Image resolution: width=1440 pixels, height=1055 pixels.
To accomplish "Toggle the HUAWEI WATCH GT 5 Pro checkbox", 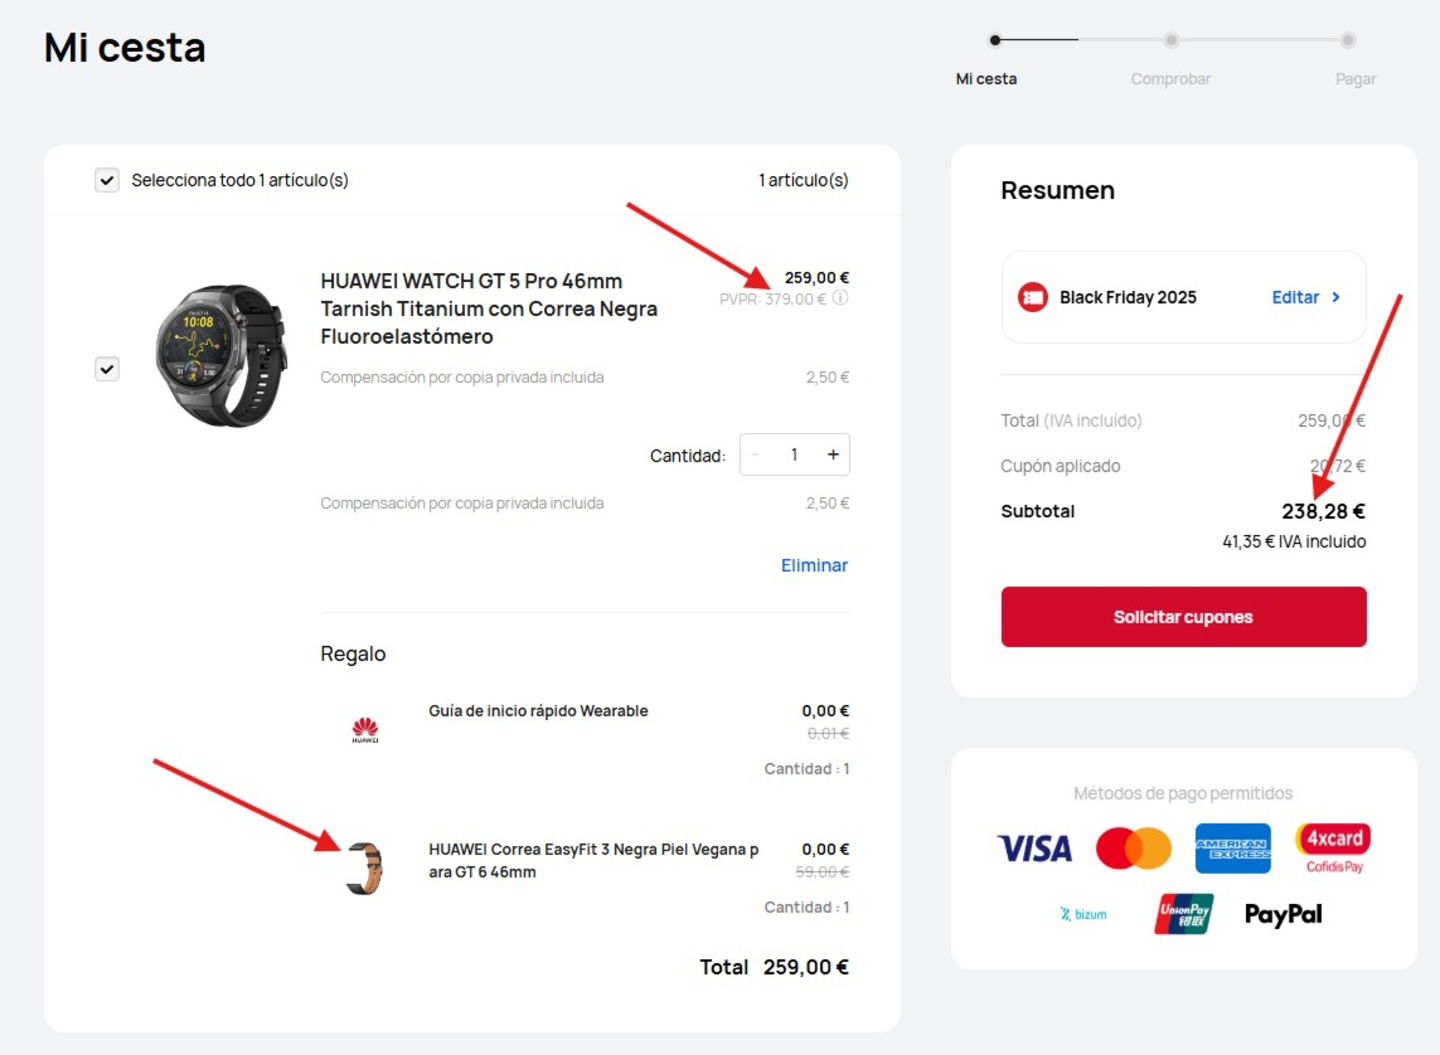I will pyautogui.click(x=106, y=370).
